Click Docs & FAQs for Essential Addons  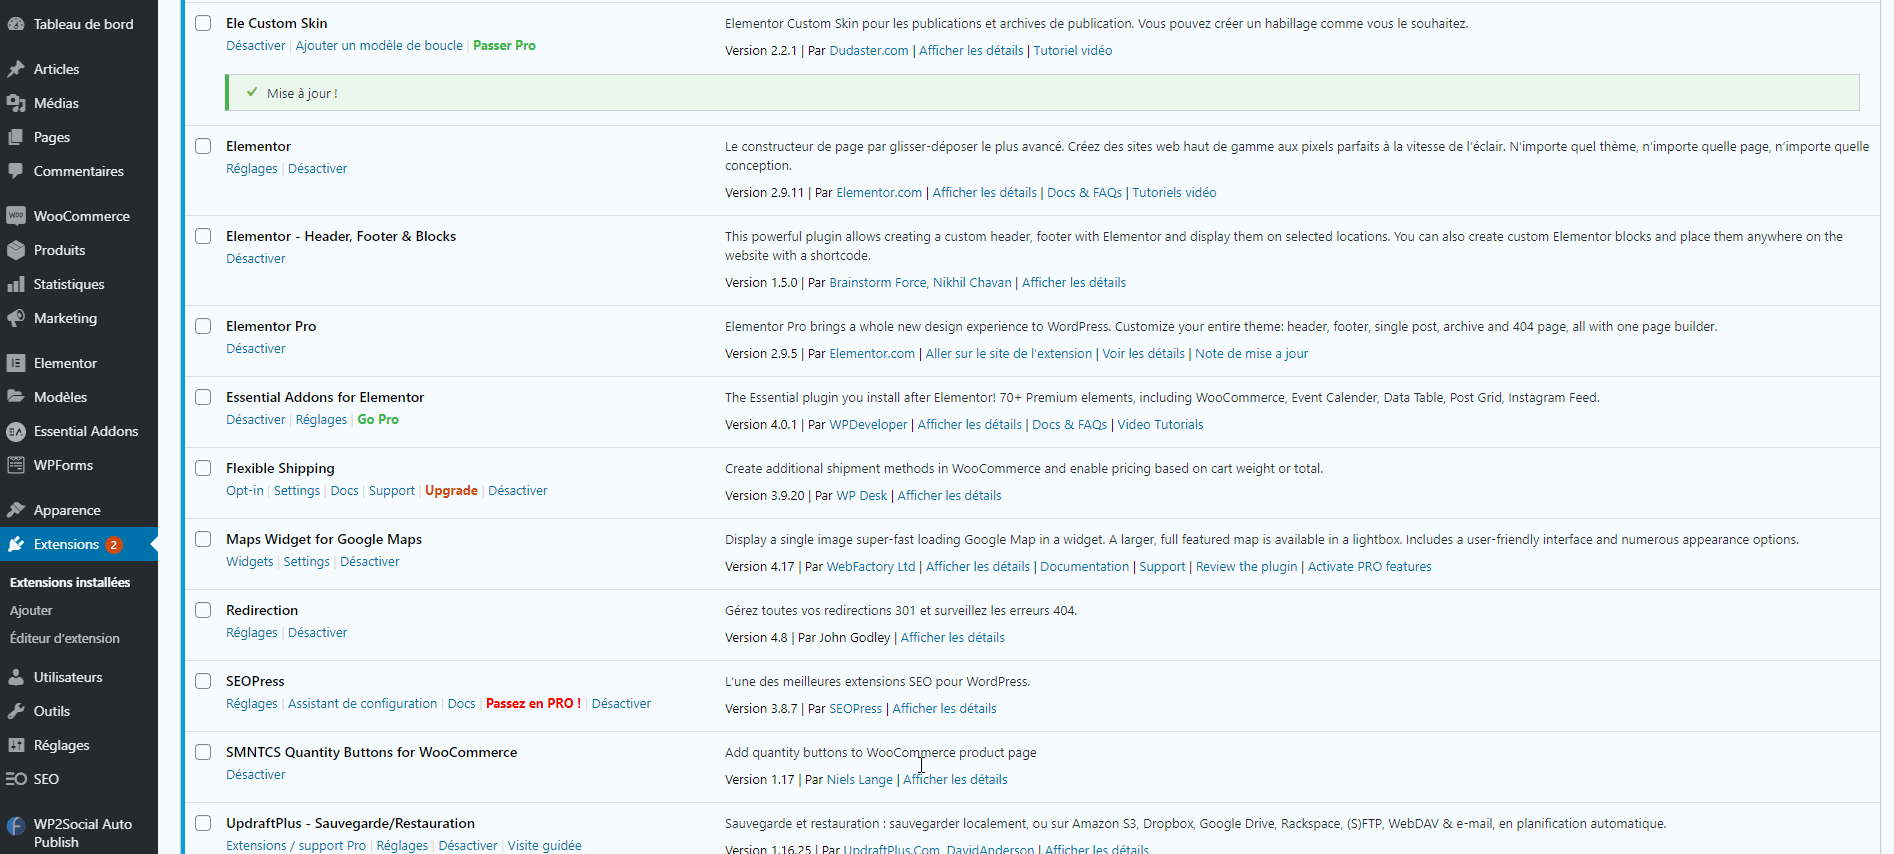pos(1069,425)
